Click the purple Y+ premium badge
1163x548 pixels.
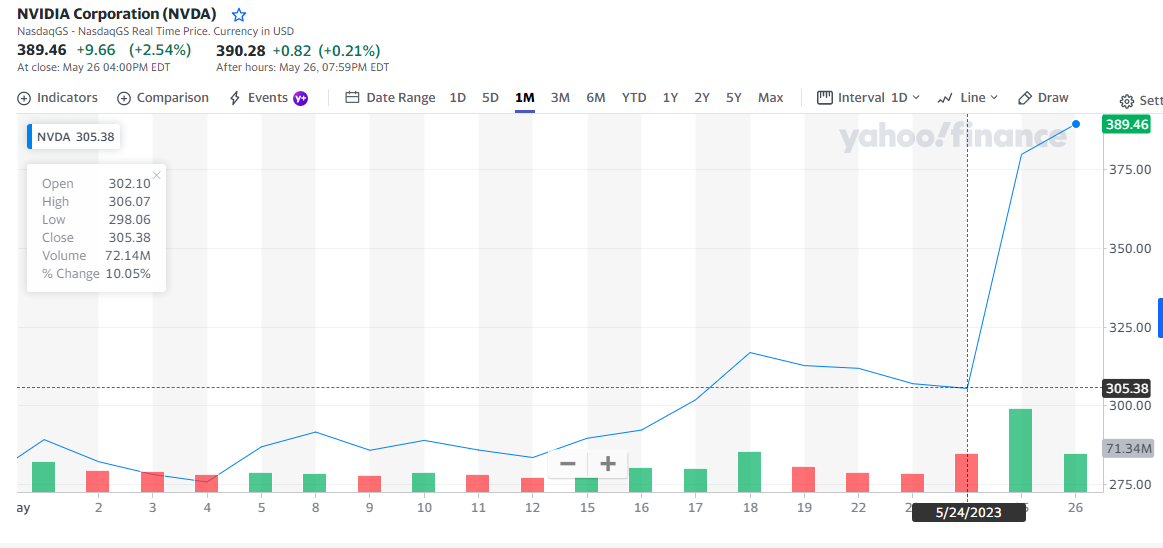pyautogui.click(x=300, y=98)
